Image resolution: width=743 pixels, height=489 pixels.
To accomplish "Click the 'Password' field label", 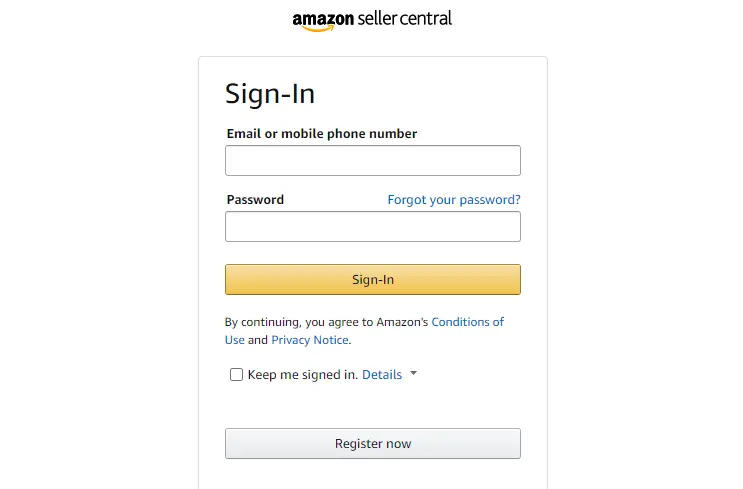I will point(255,200).
